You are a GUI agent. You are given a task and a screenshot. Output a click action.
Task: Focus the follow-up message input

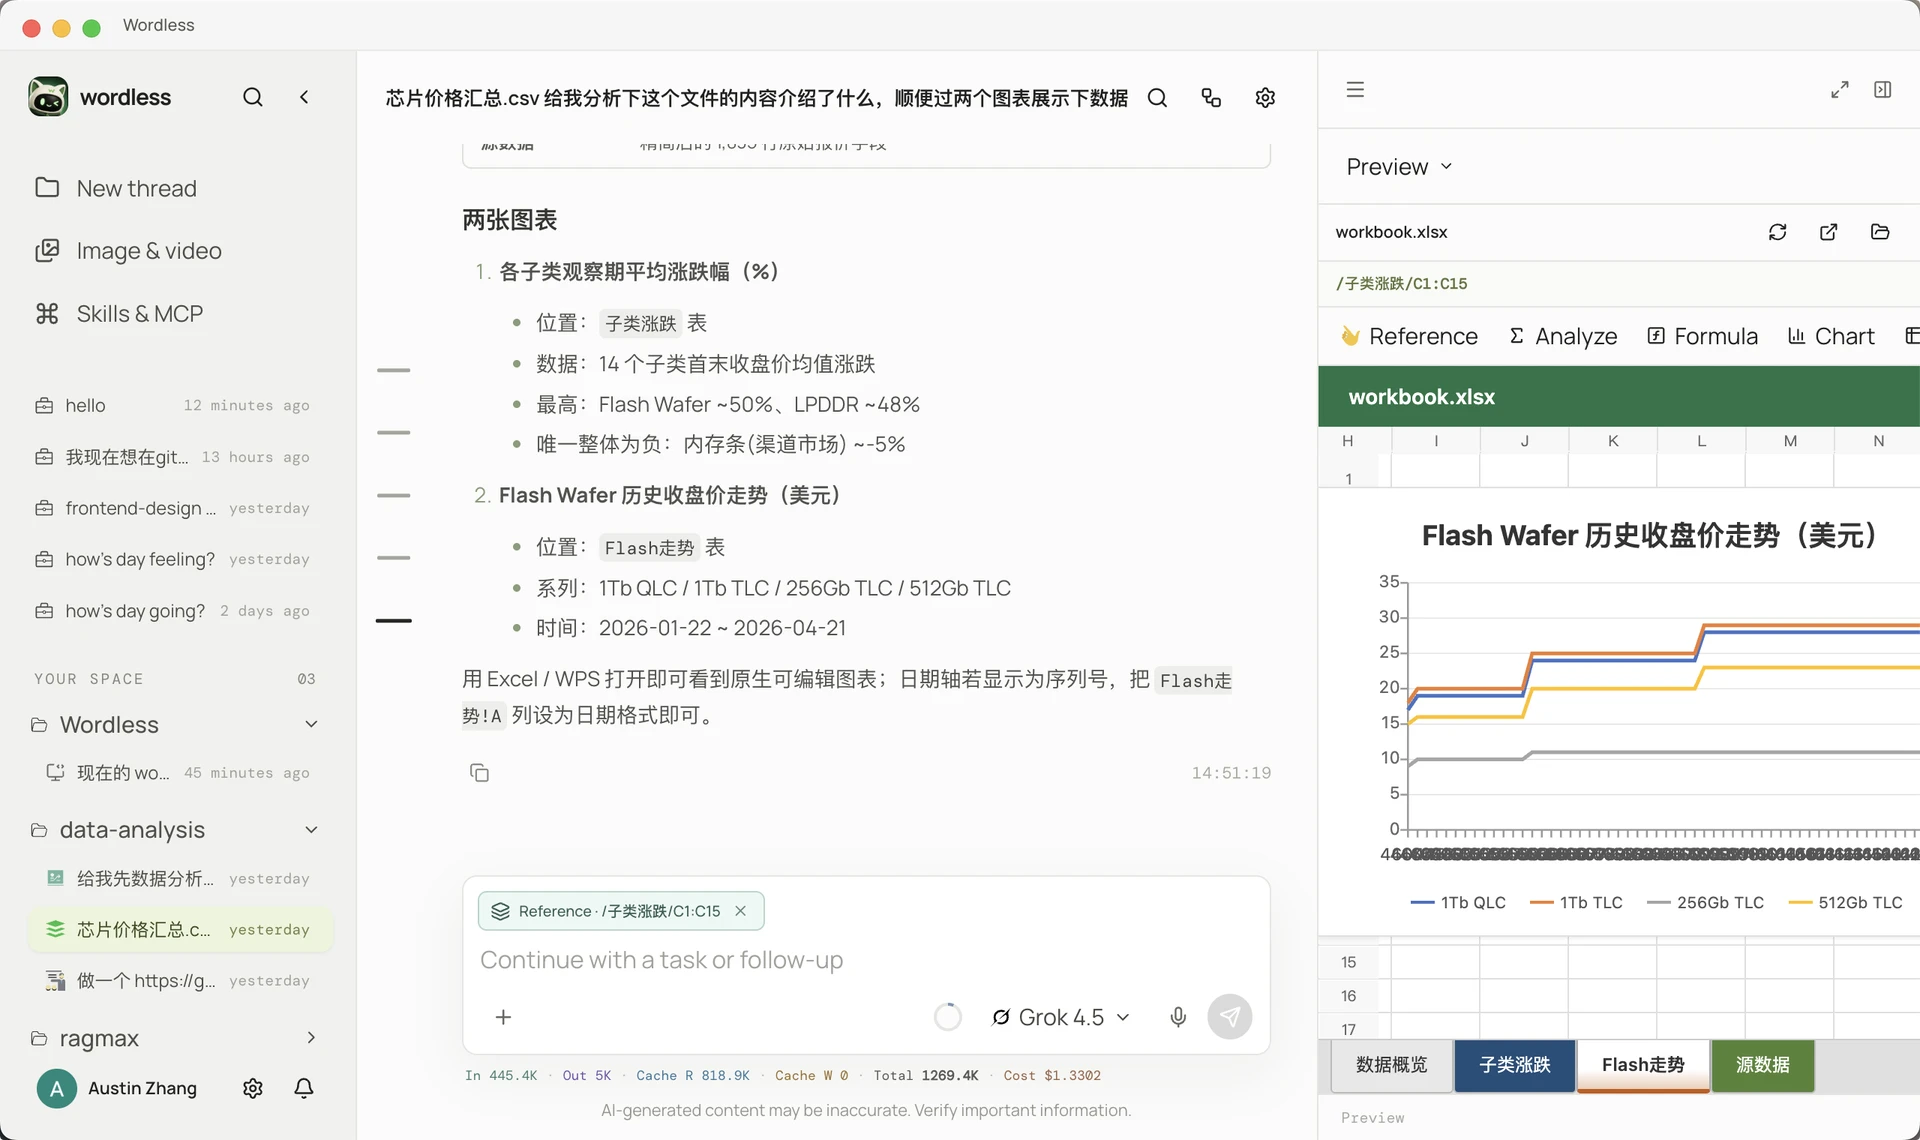coord(865,960)
